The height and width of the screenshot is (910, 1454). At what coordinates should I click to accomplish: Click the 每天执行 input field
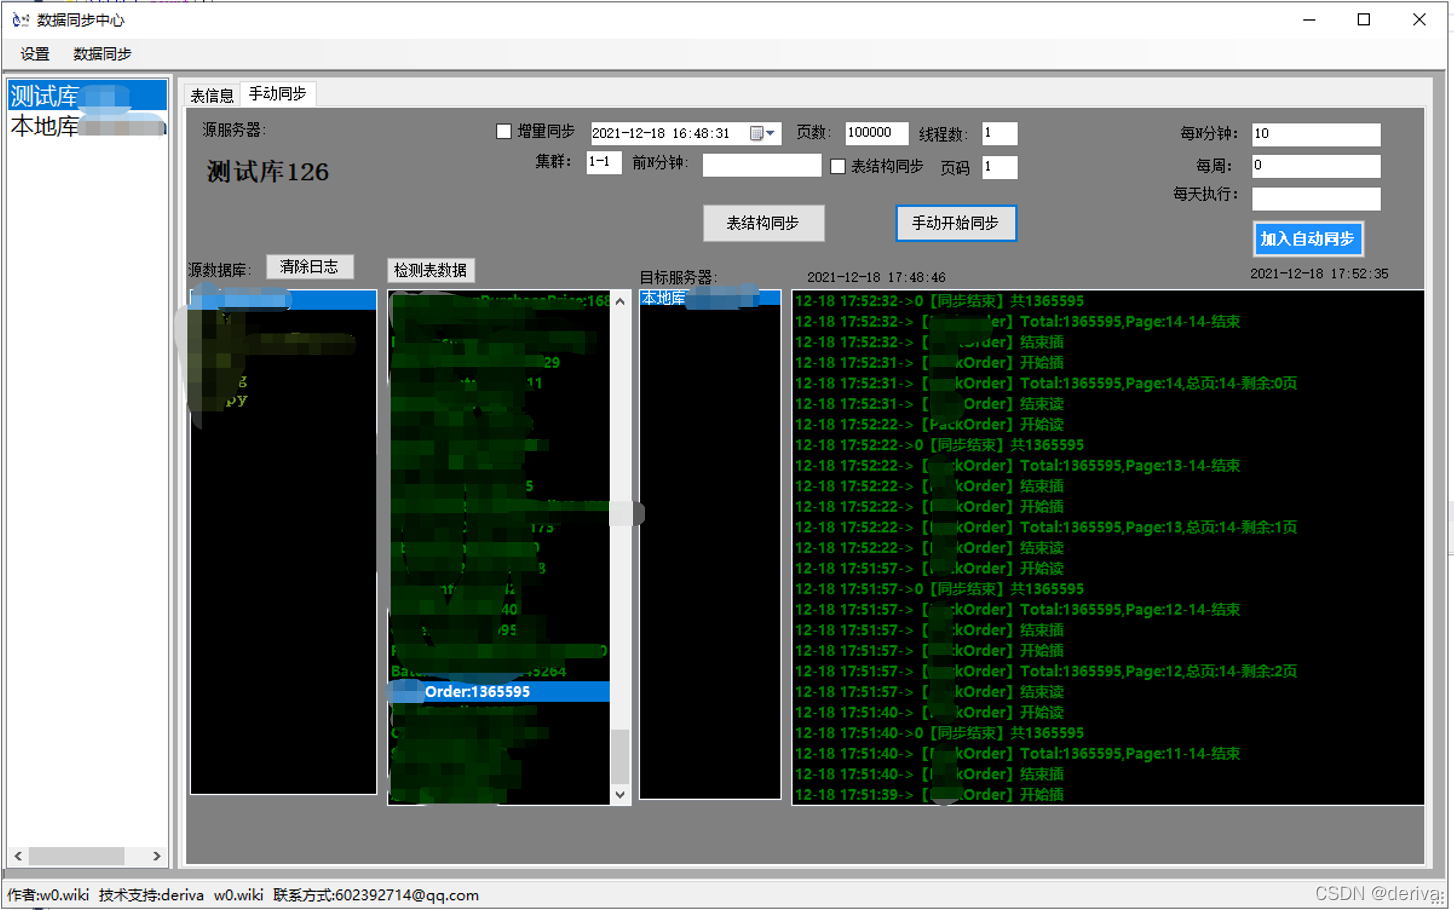[1316, 198]
